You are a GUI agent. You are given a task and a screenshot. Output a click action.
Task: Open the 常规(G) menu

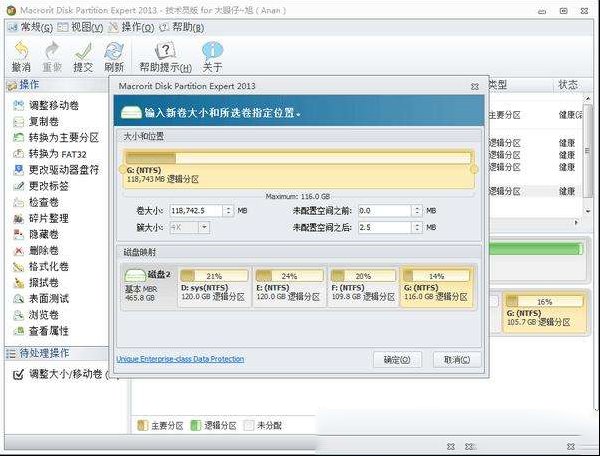pyautogui.click(x=31, y=27)
